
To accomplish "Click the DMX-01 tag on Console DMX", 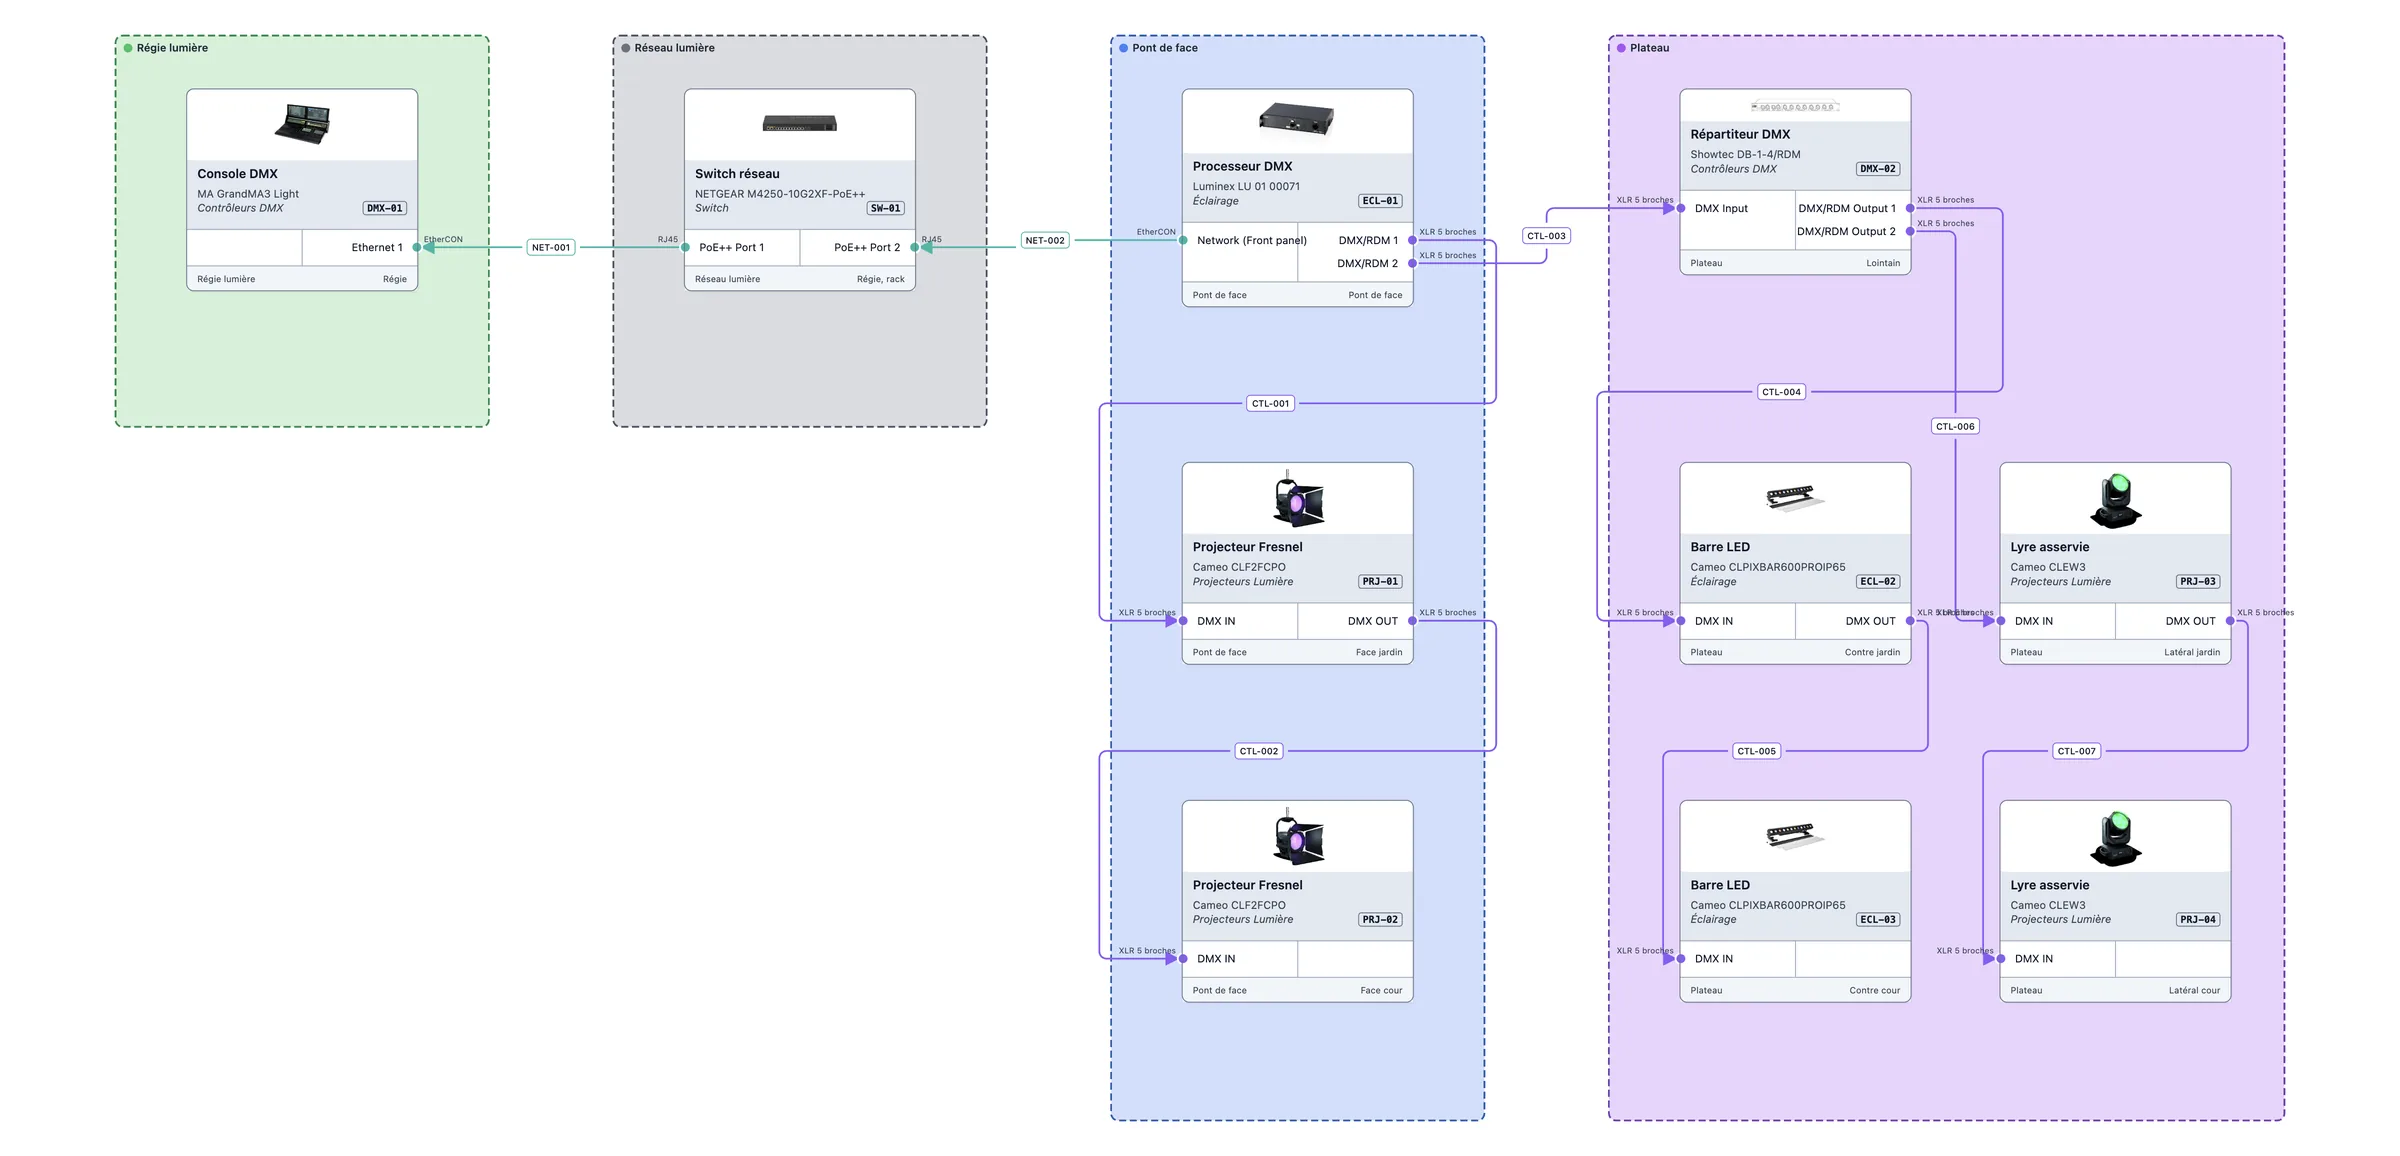I will pos(385,208).
